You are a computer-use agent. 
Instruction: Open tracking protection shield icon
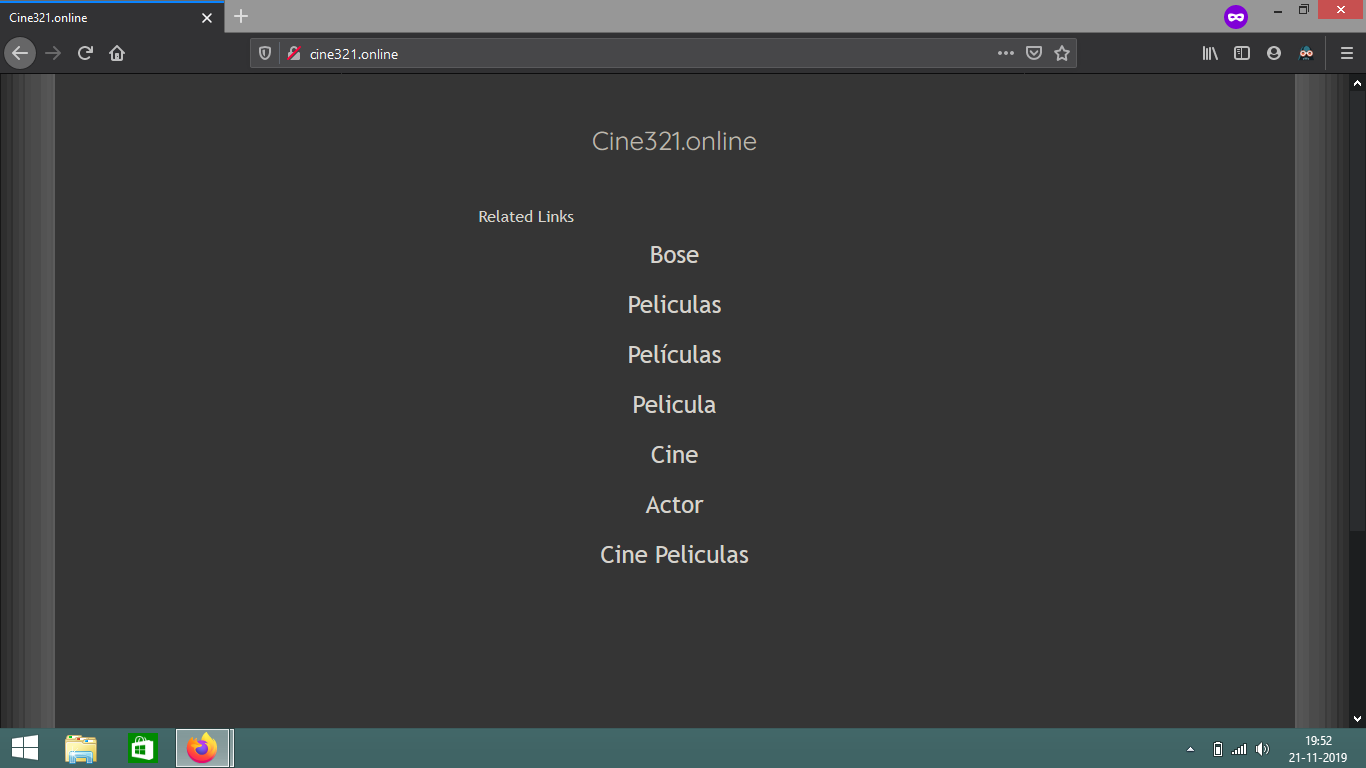click(x=265, y=53)
